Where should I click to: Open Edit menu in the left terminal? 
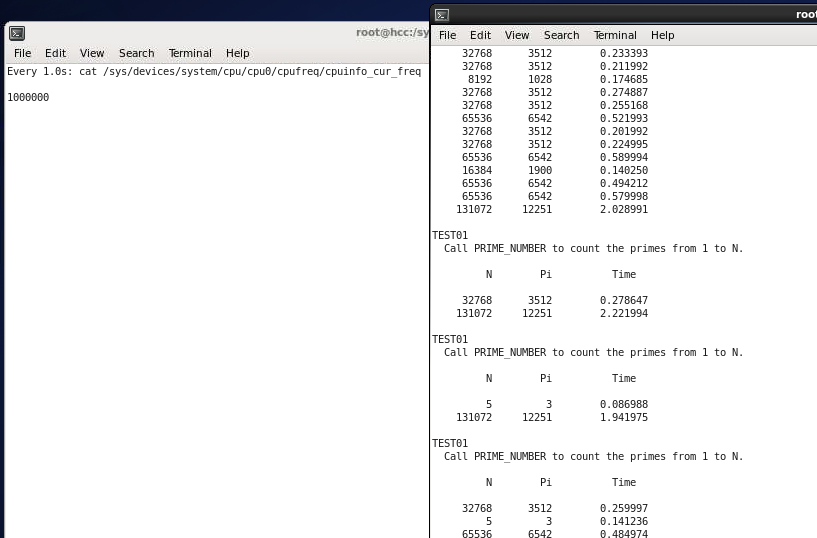point(55,53)
